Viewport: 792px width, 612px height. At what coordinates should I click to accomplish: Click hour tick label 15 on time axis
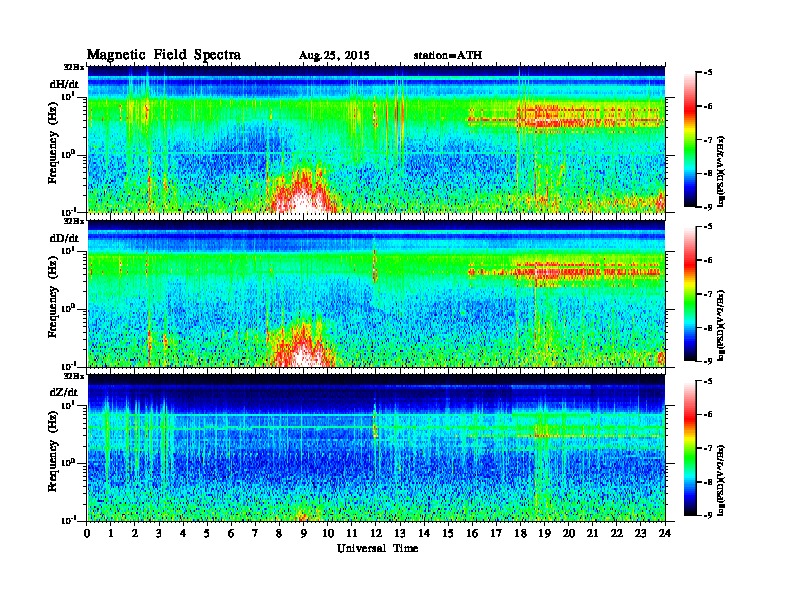[448, 533]
